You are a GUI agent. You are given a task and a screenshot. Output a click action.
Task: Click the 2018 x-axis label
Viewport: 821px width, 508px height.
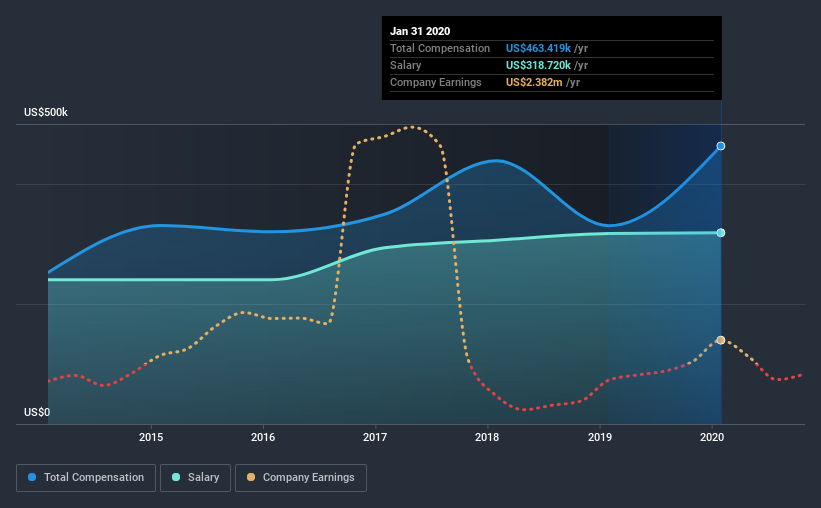click(487, 437)
